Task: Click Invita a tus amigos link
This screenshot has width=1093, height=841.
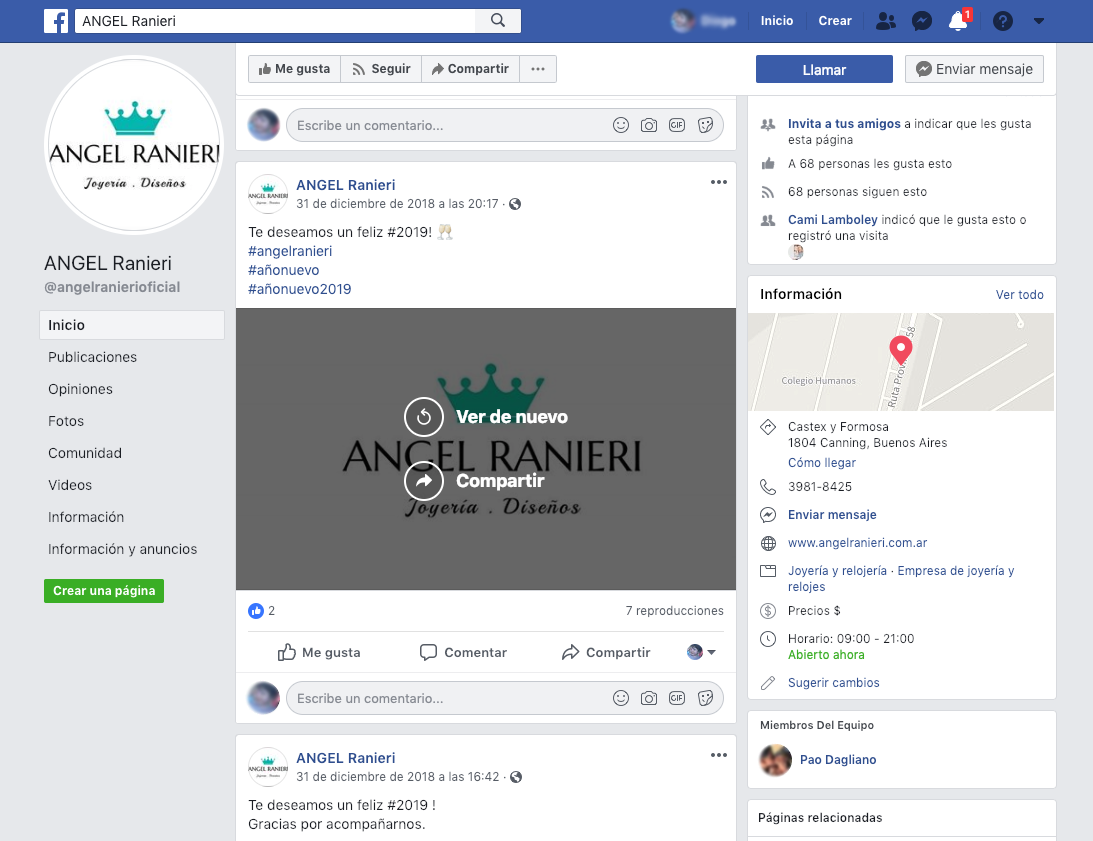Action: [844, 123]
